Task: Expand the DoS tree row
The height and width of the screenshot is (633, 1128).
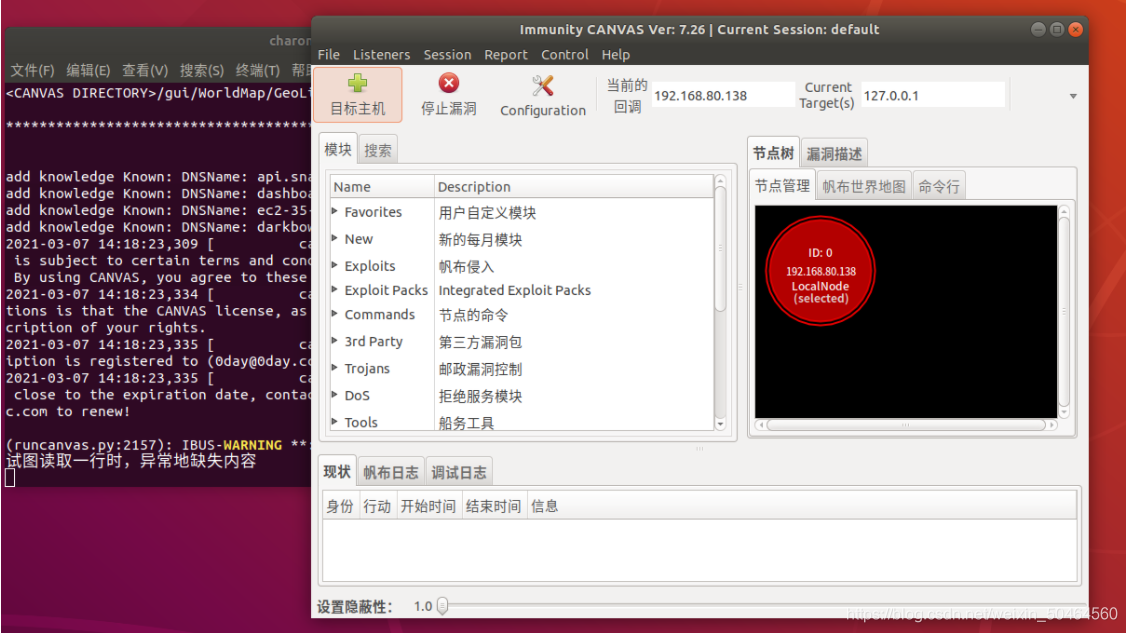Action: [335, 395]
